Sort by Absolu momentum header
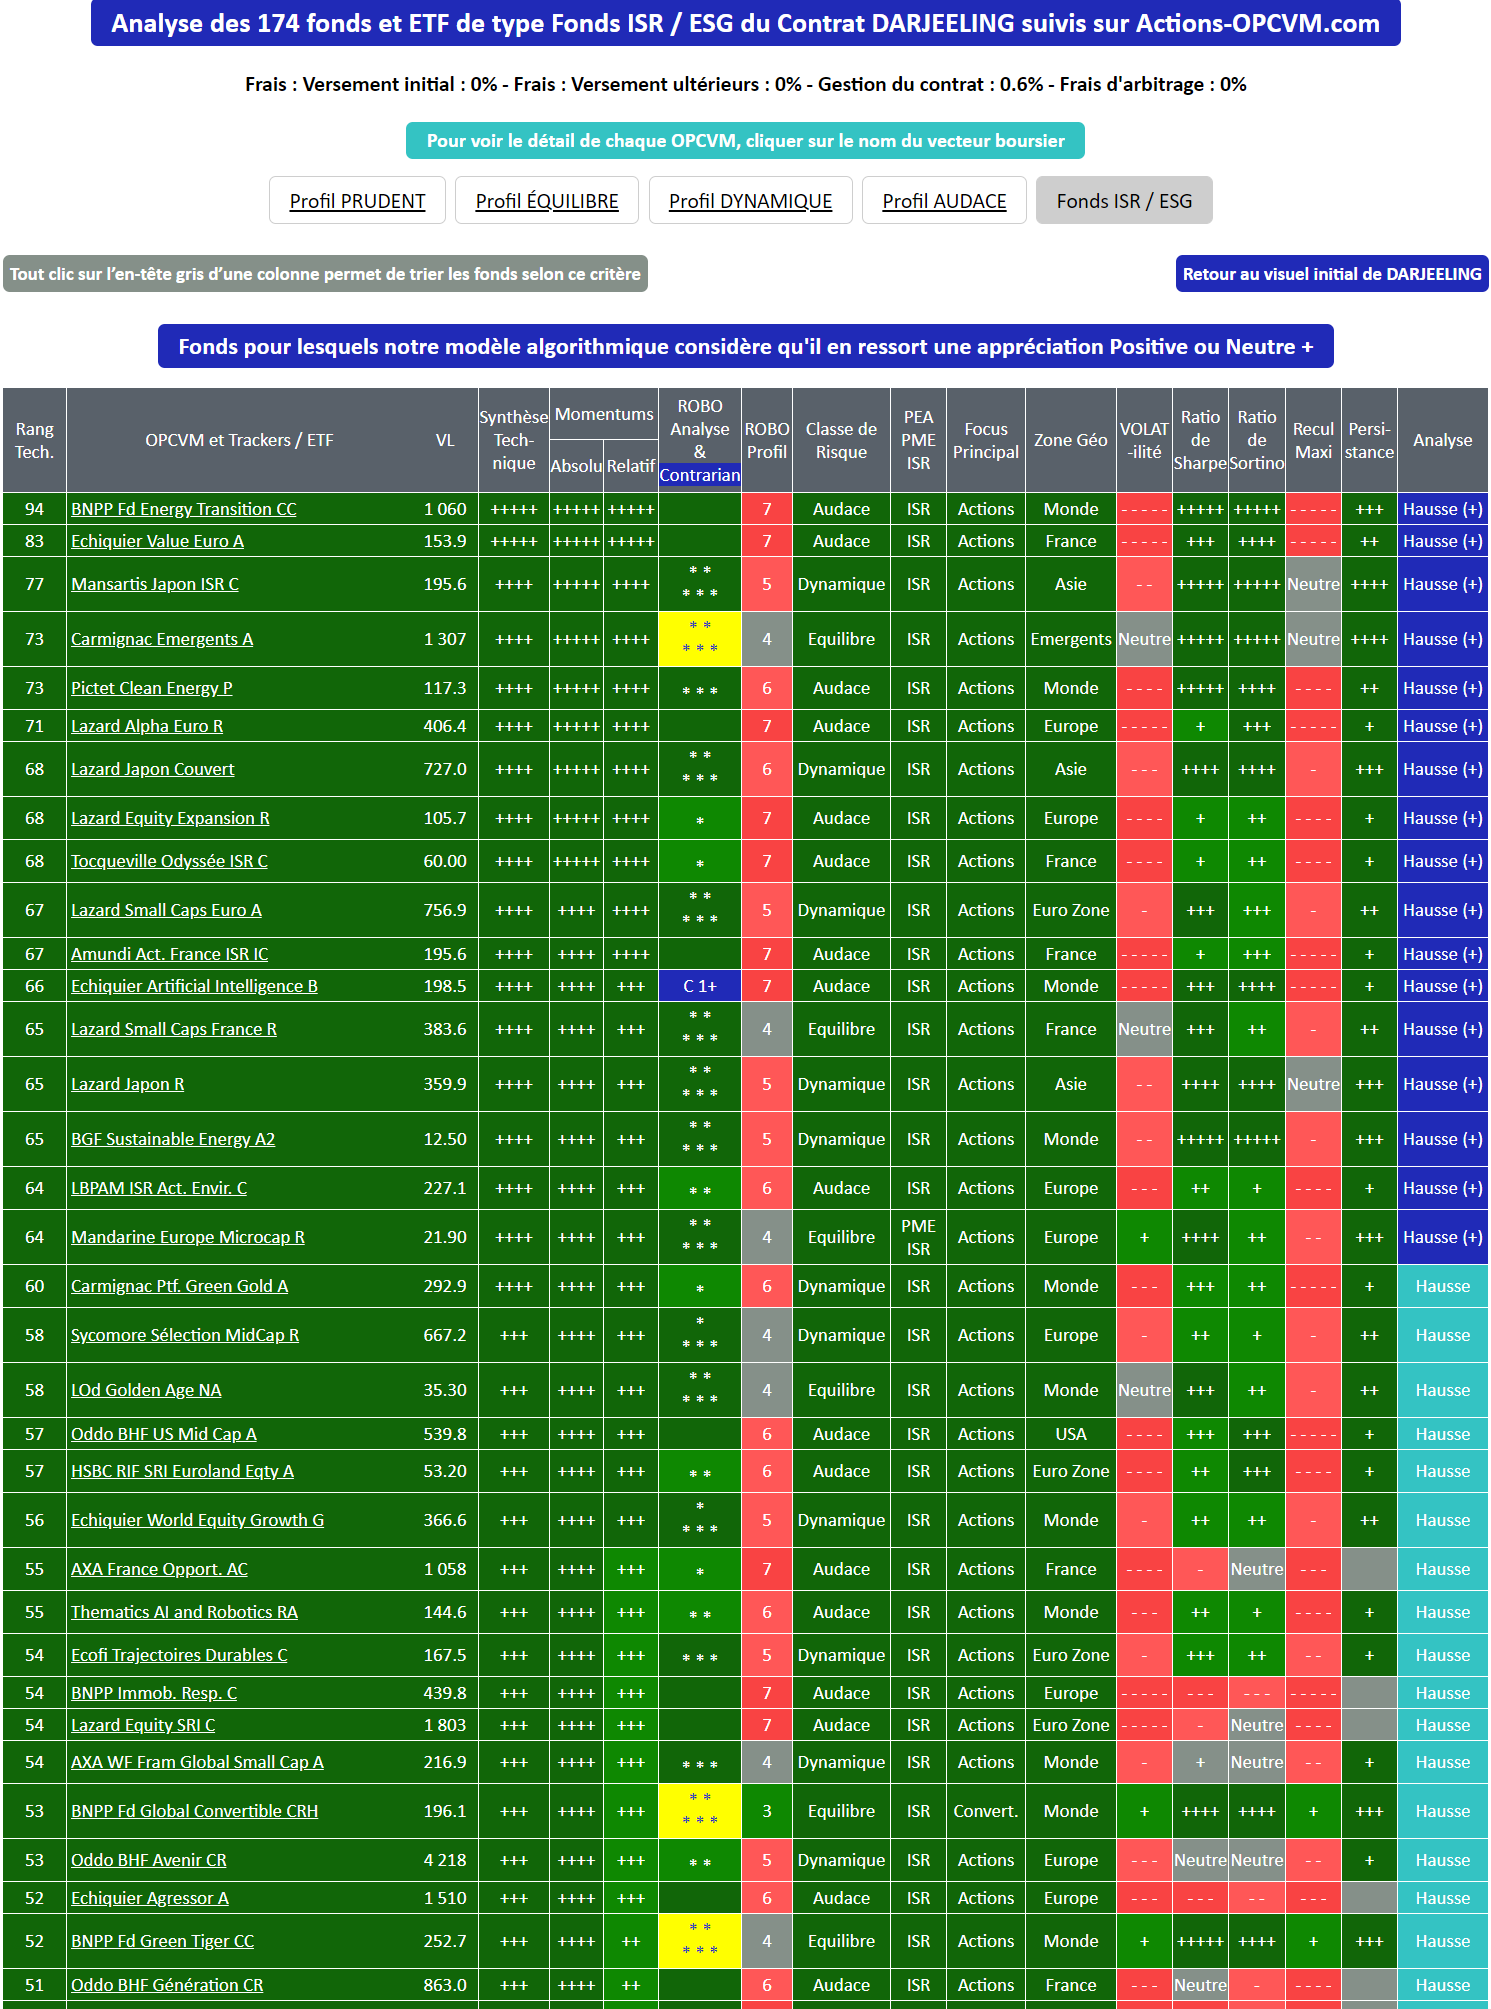The height and width of the screenshot is (2009, 1491). (577, 466)
